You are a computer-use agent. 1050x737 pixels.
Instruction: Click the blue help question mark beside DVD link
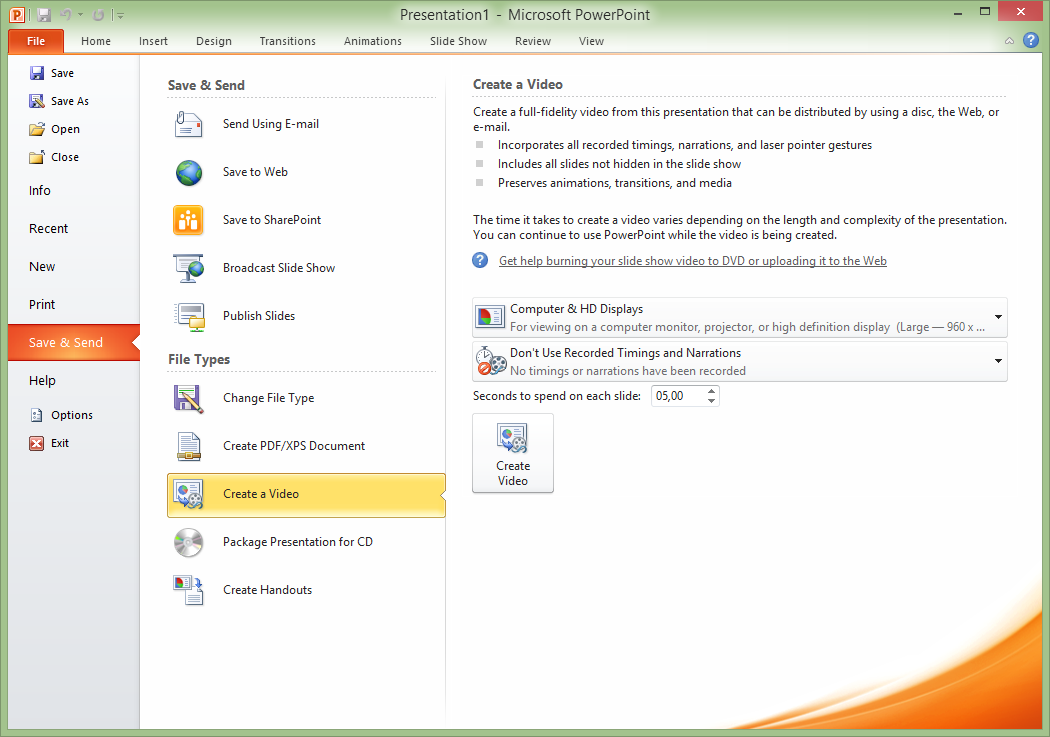pos(480,260)
